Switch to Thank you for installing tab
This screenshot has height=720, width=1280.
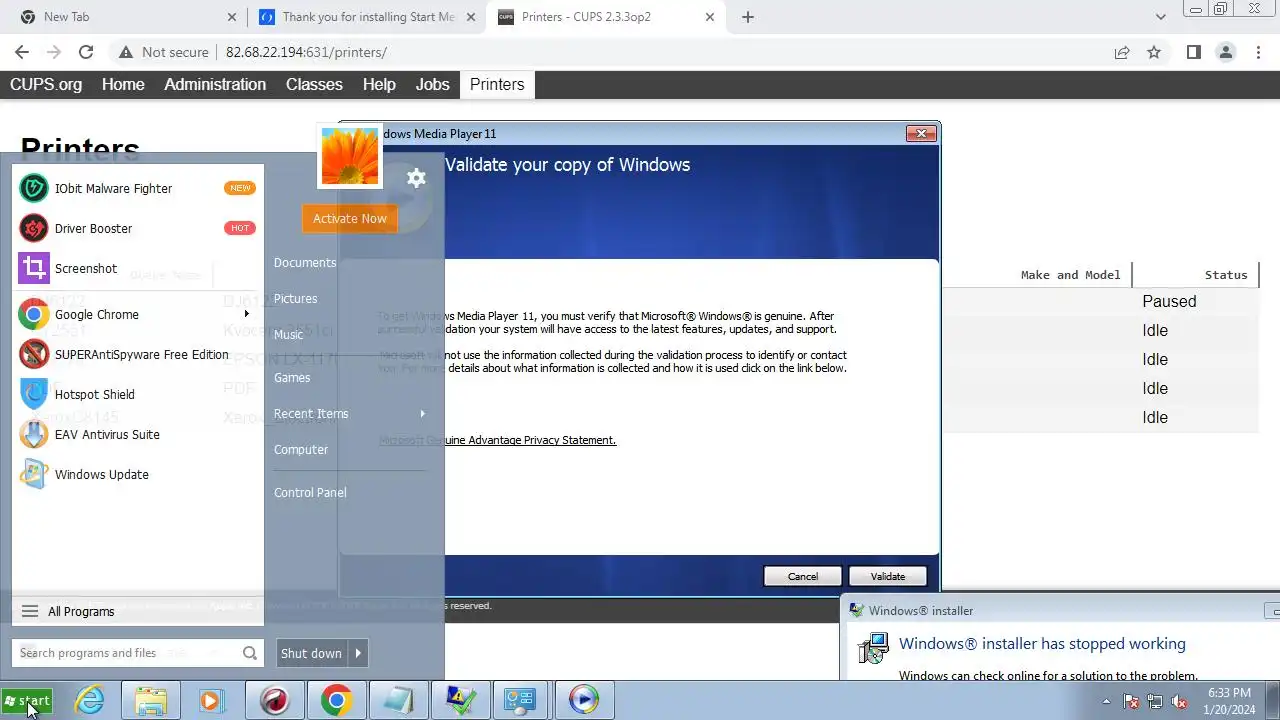pos(368,17)
